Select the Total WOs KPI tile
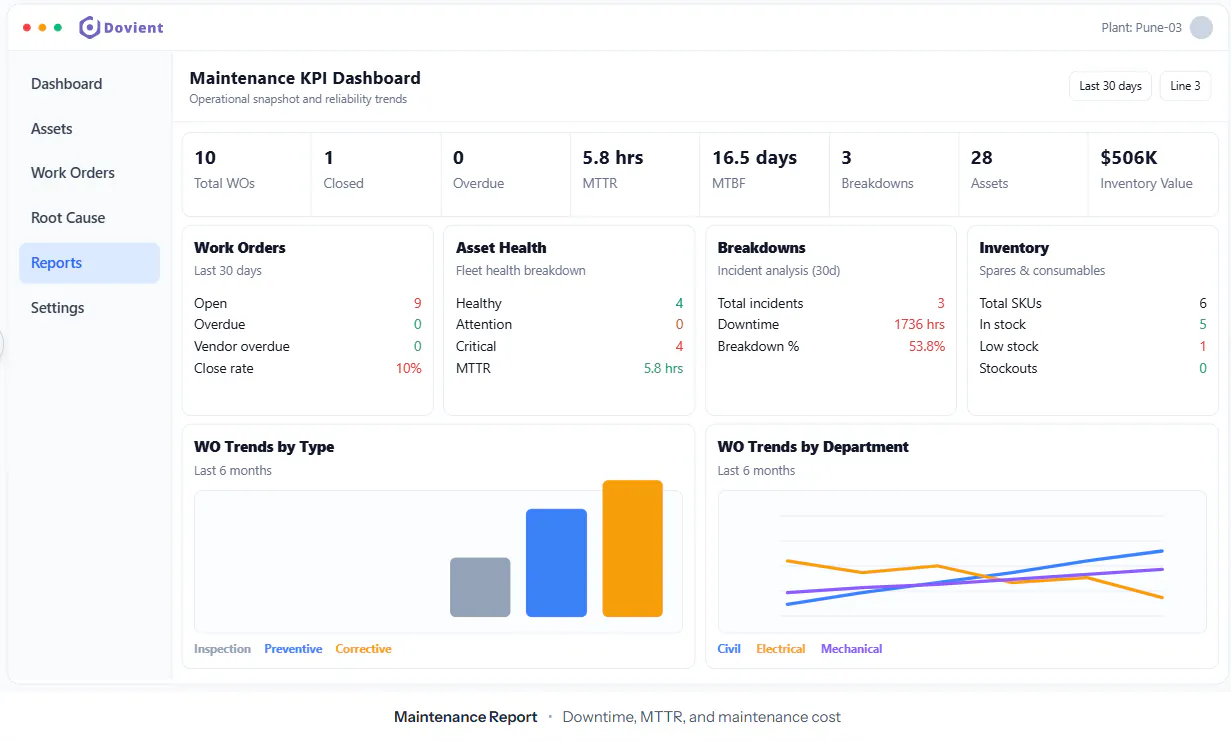This screenshot has width=1231, height=742. [x=246, y=174]
